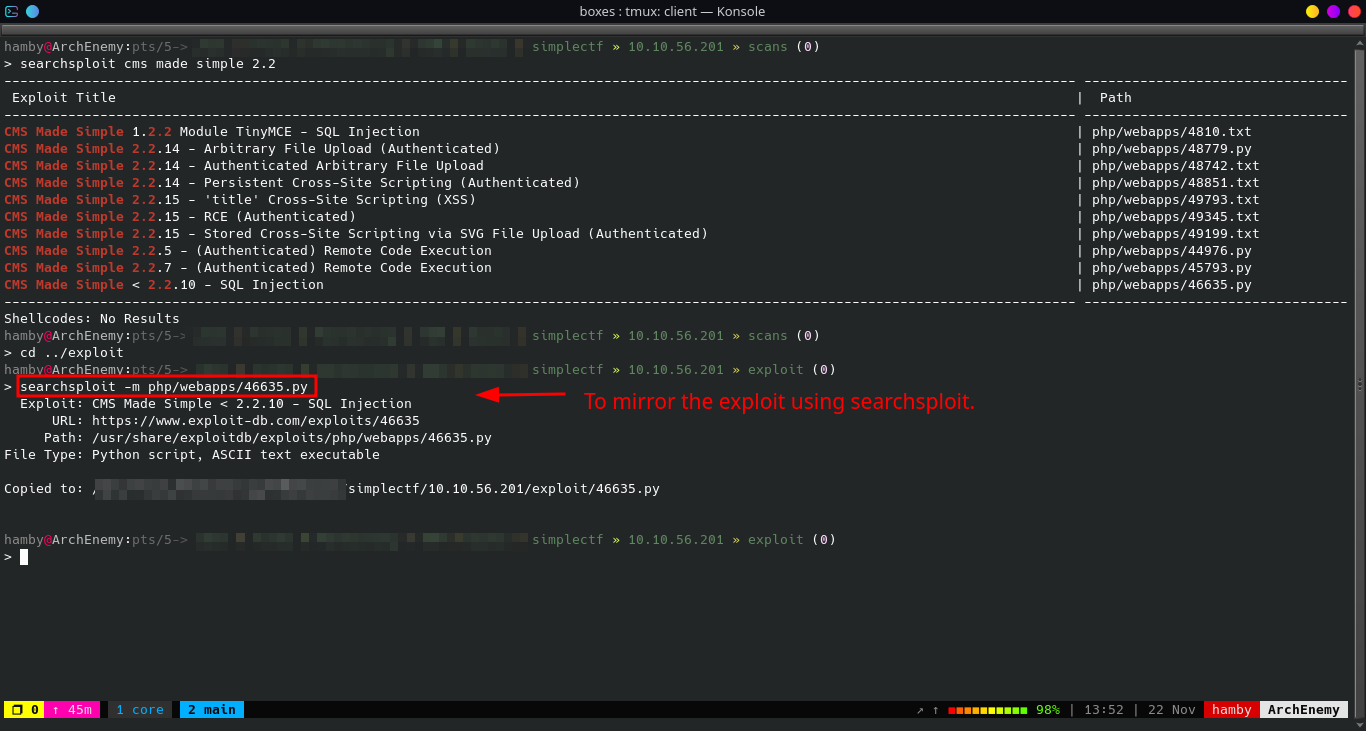Viewport: 1366px width, 731px height.
Task: Click the 'Path: /usr/share/exploitdb/exploits' line
Action: [268, 437]
